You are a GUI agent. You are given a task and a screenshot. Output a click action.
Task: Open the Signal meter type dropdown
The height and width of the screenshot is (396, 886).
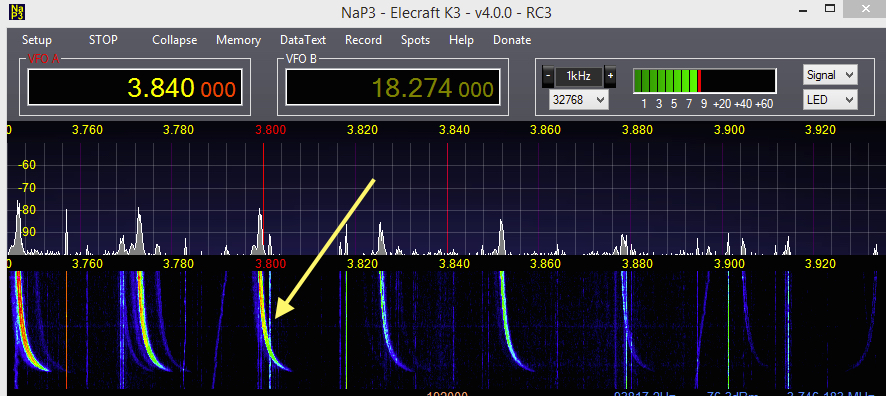[830, 75]
